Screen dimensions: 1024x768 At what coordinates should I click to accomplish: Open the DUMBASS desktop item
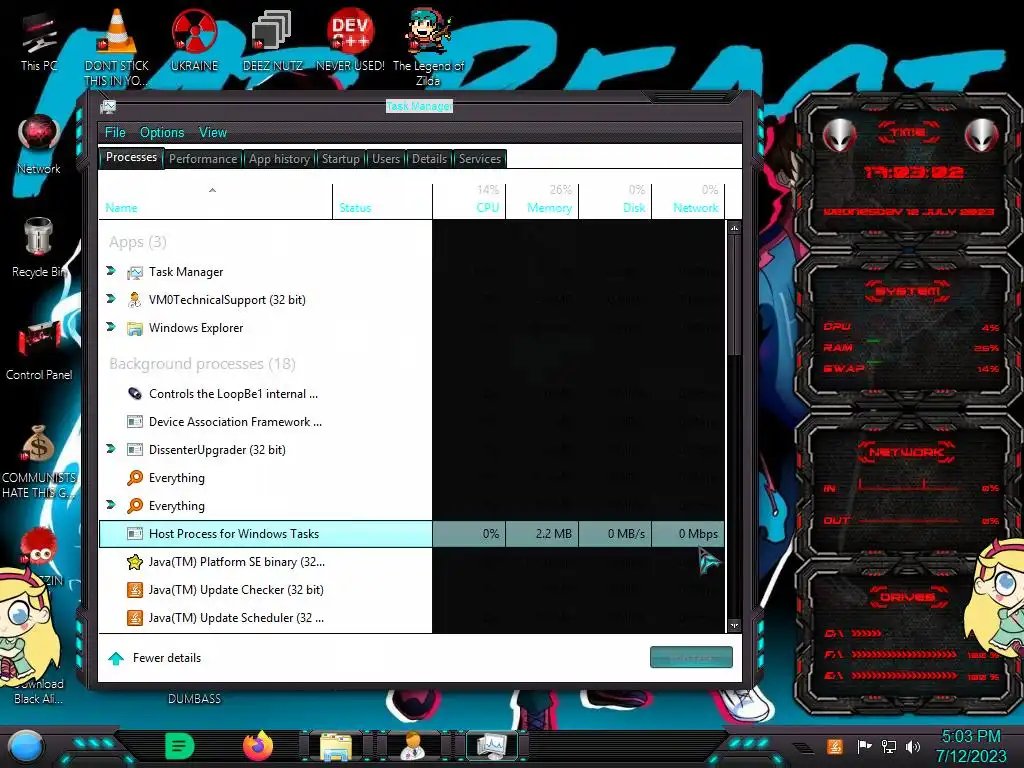tap(195, 699)
